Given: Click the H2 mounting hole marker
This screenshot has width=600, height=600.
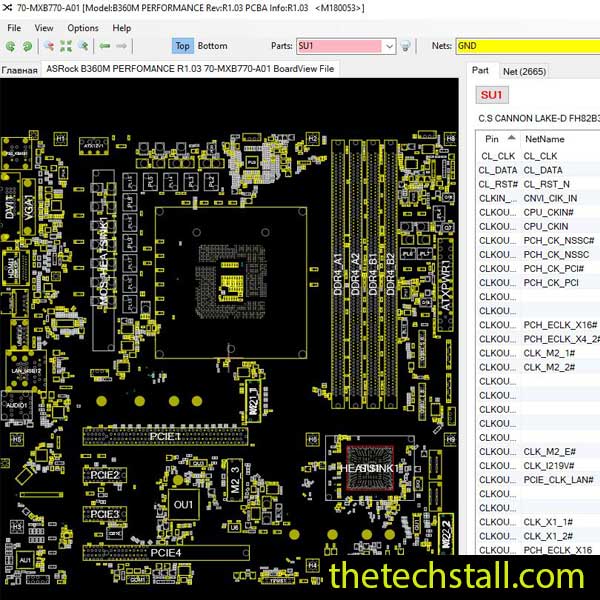Looking at the screenshot, I should click(313, 139).
